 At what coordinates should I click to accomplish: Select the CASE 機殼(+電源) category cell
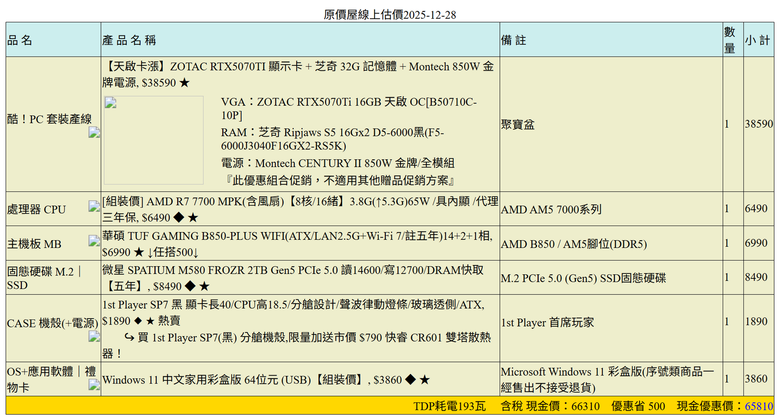pos(53,328)
